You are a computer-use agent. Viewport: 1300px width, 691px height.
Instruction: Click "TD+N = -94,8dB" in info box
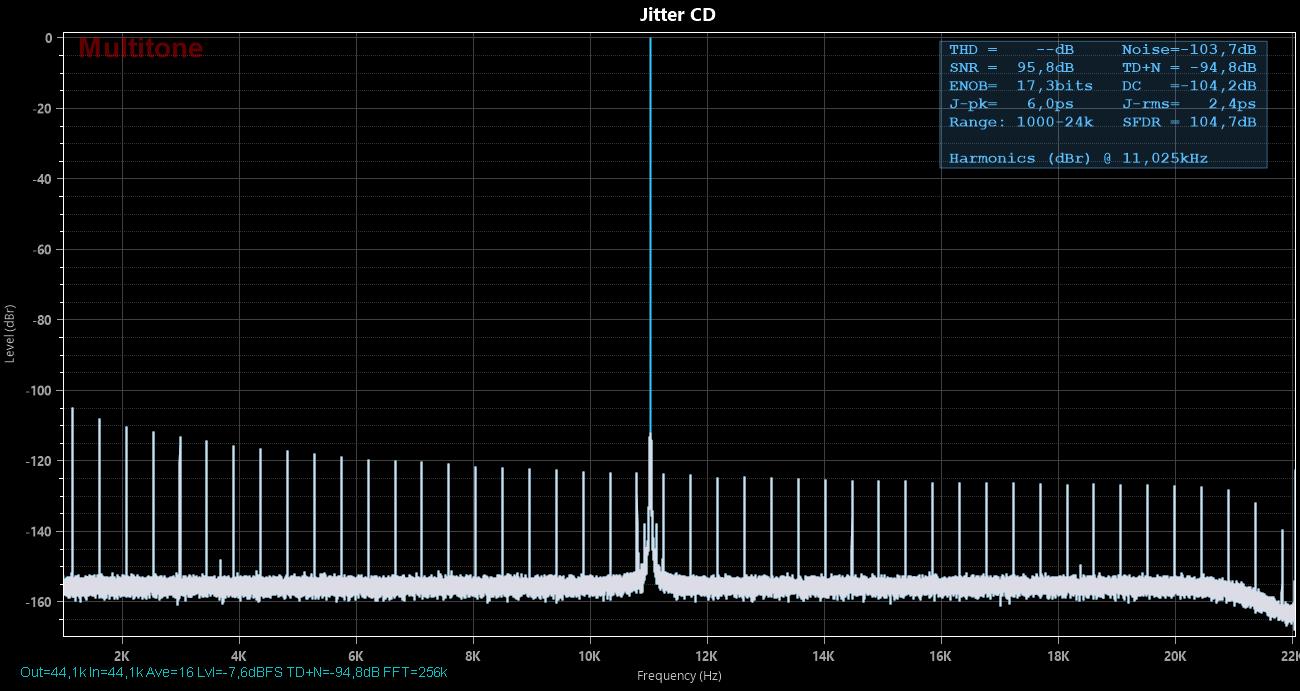tap(1189, 68)
